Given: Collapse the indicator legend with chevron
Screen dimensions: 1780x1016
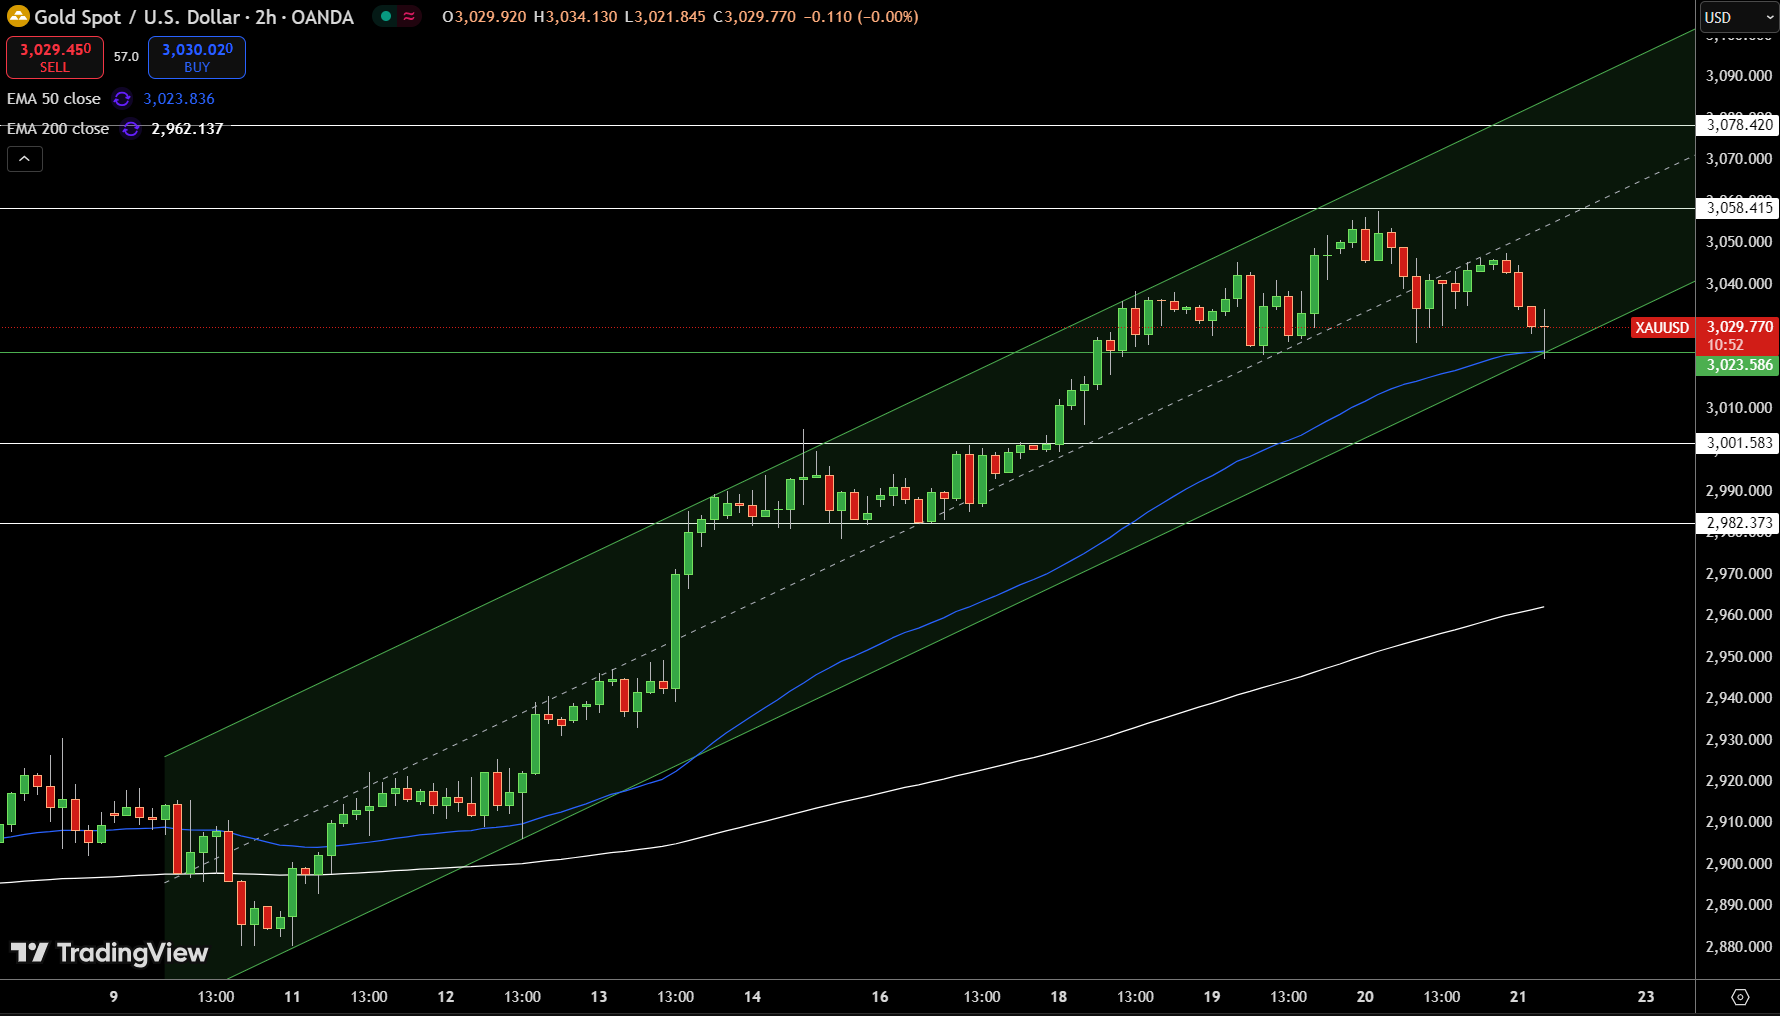Looking at the screenshot, I should point(25,159).
